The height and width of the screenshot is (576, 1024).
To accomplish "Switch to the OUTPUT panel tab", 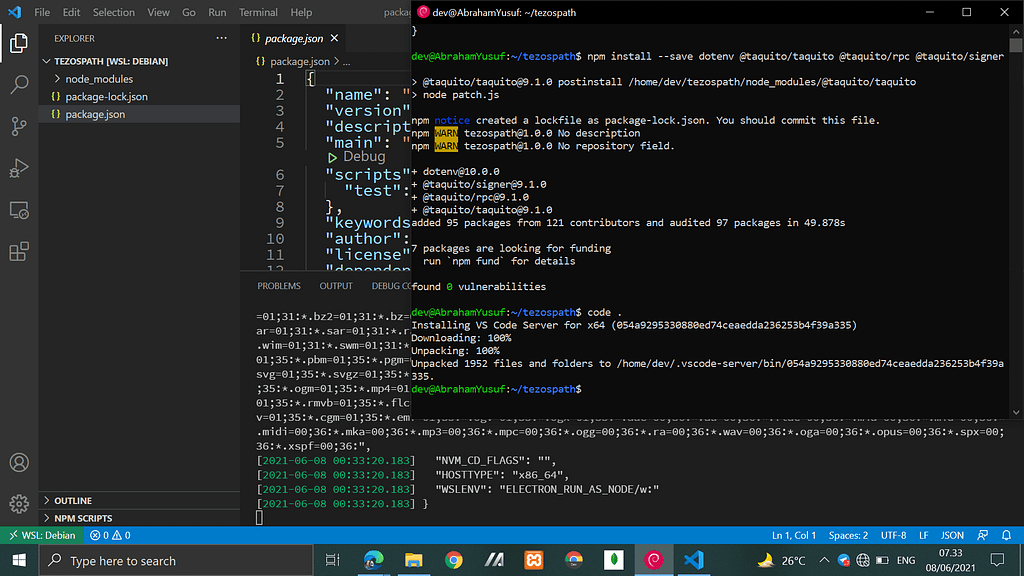I will 336,286.
